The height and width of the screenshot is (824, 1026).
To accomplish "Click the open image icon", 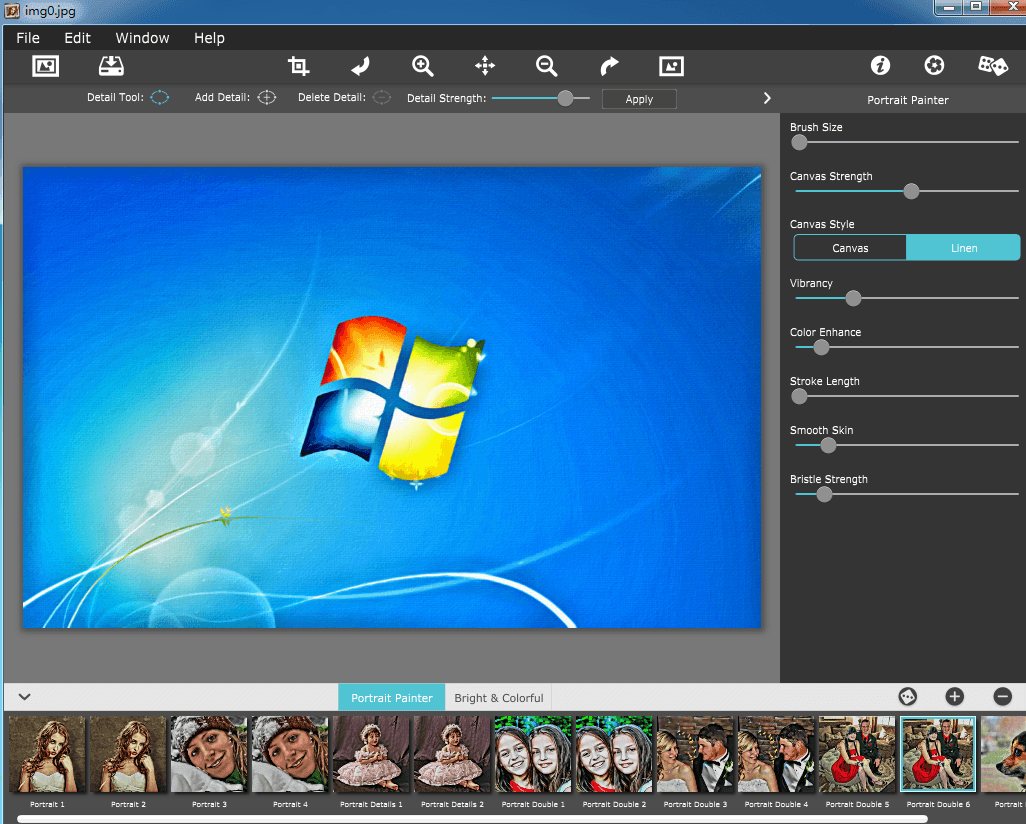I will click(46, 66).
